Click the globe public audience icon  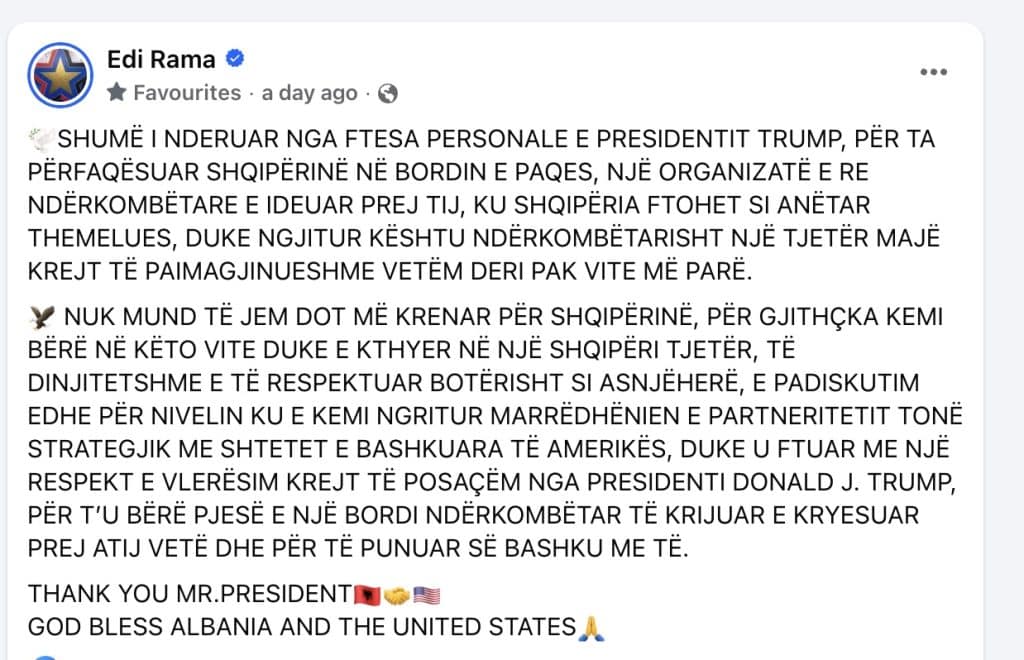click(x=388, y=93)
